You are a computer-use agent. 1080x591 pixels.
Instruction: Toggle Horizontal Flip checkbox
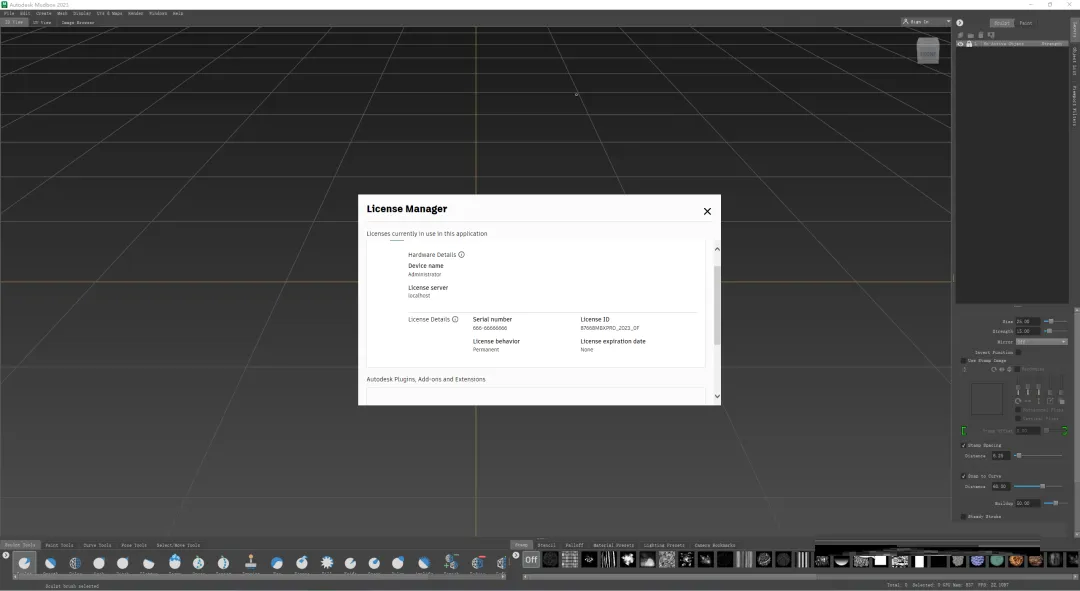point(1018,410)
